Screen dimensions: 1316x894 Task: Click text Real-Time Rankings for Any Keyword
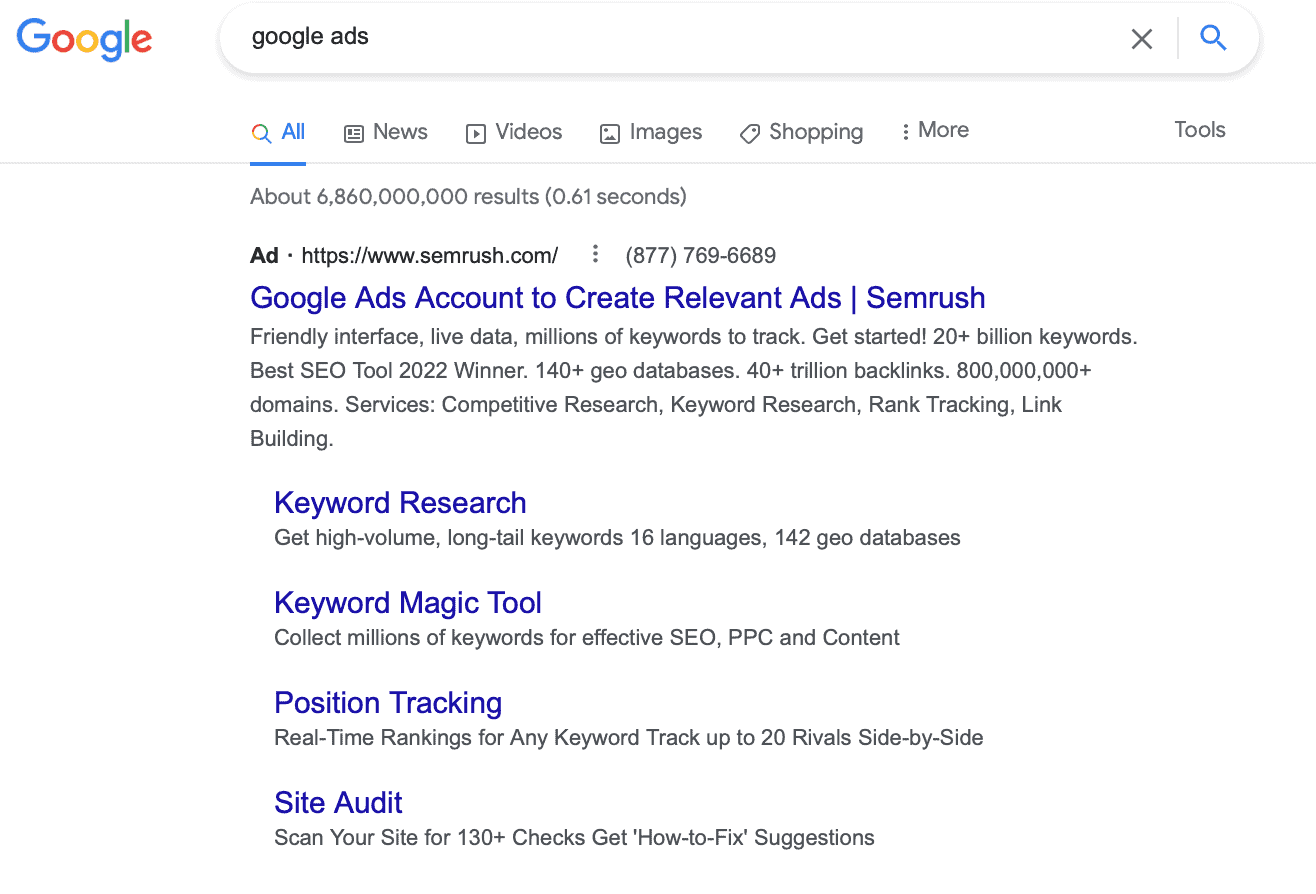(629, 738)
